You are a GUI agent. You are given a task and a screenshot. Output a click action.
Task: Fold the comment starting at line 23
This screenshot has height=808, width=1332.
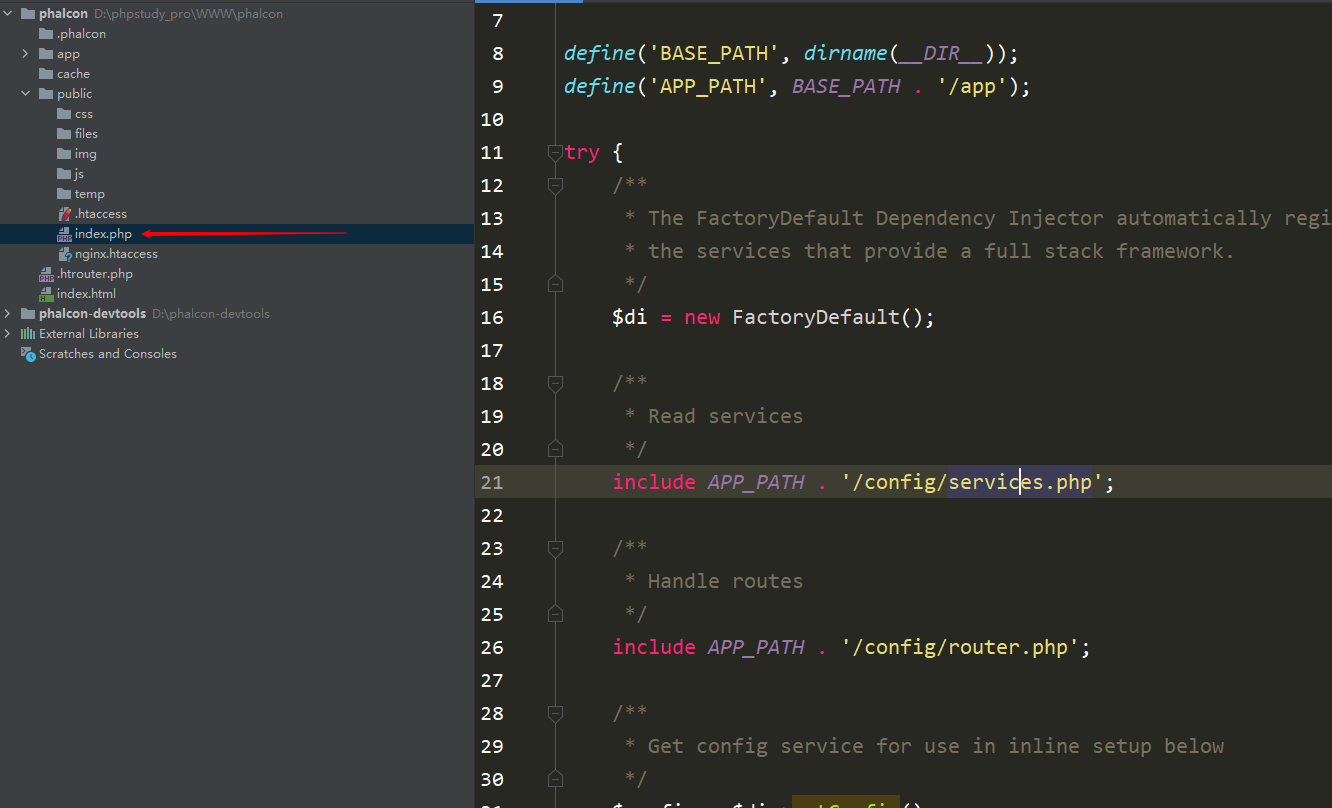[555, 548]
